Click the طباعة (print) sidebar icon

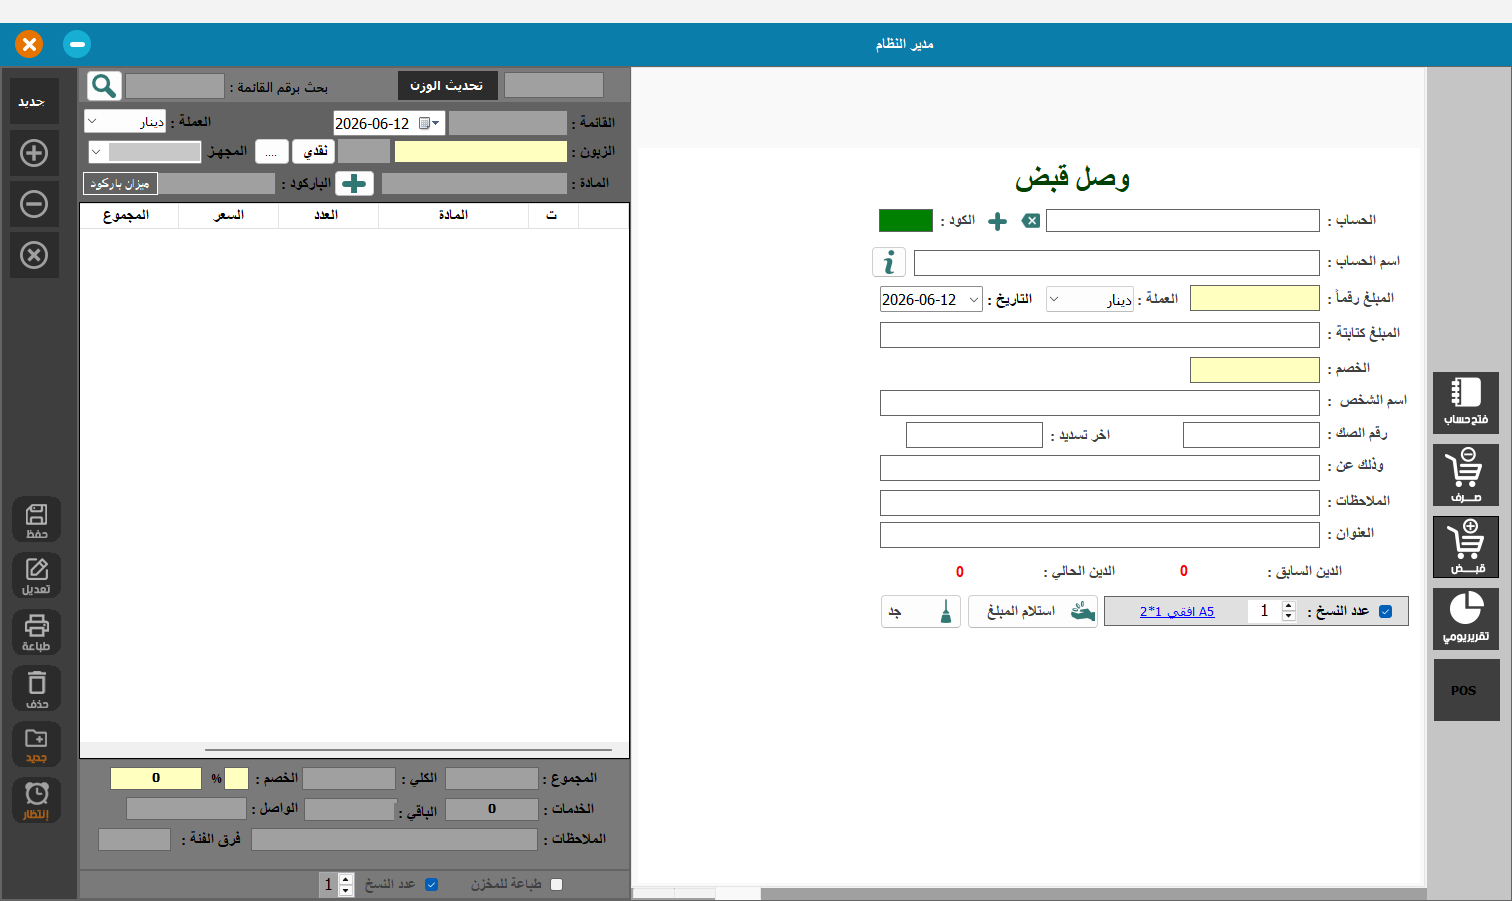point(37,633)
